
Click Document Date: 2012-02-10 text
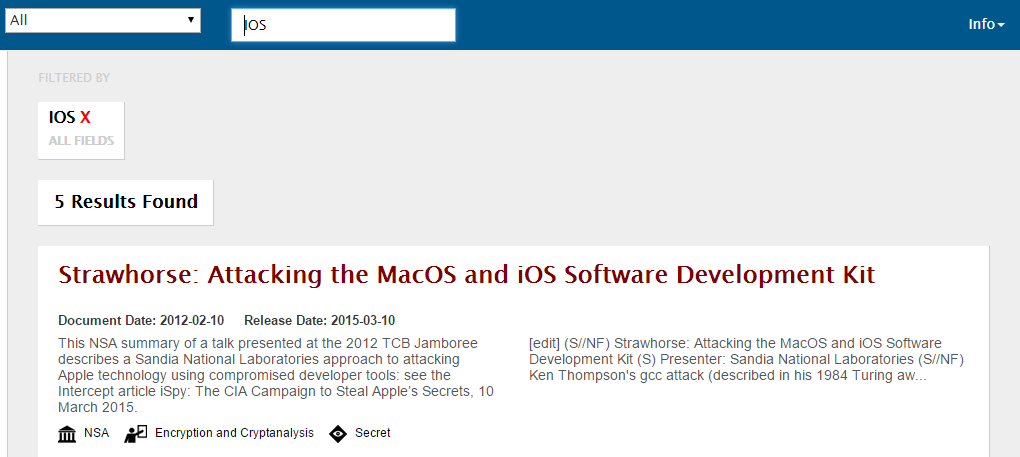pyautogui.click(x=141, y=320)
